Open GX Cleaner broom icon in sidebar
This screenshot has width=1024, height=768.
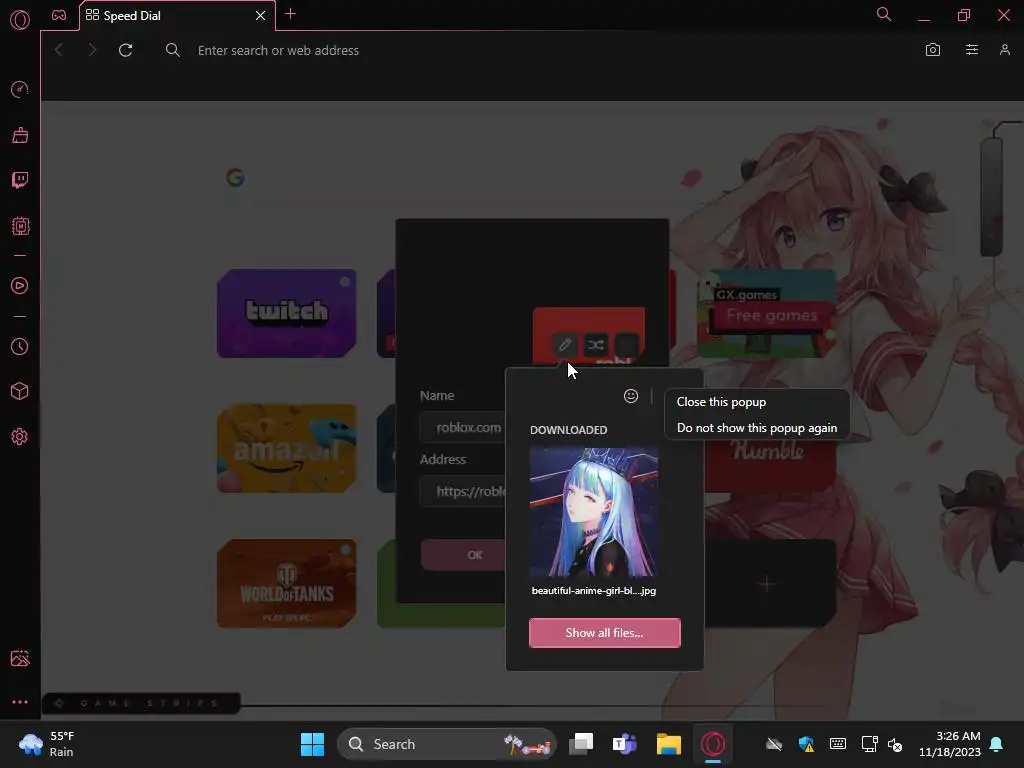click(20, 135)
